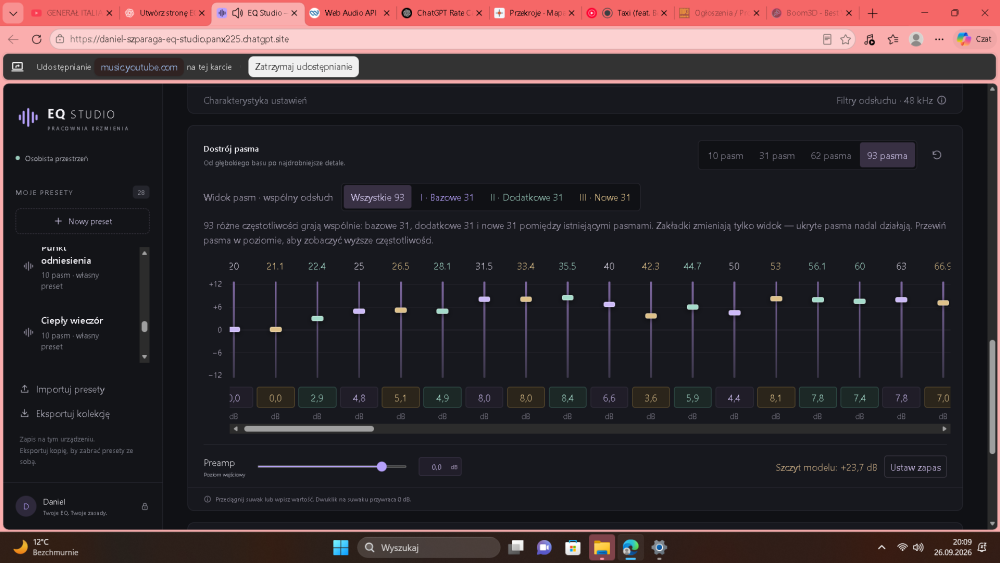Switch to II · Dodatkowe 31 tab
Image resolution: width=1000 pixels, height=563 pixels.
pyautogui.click(x=526, y=198)
